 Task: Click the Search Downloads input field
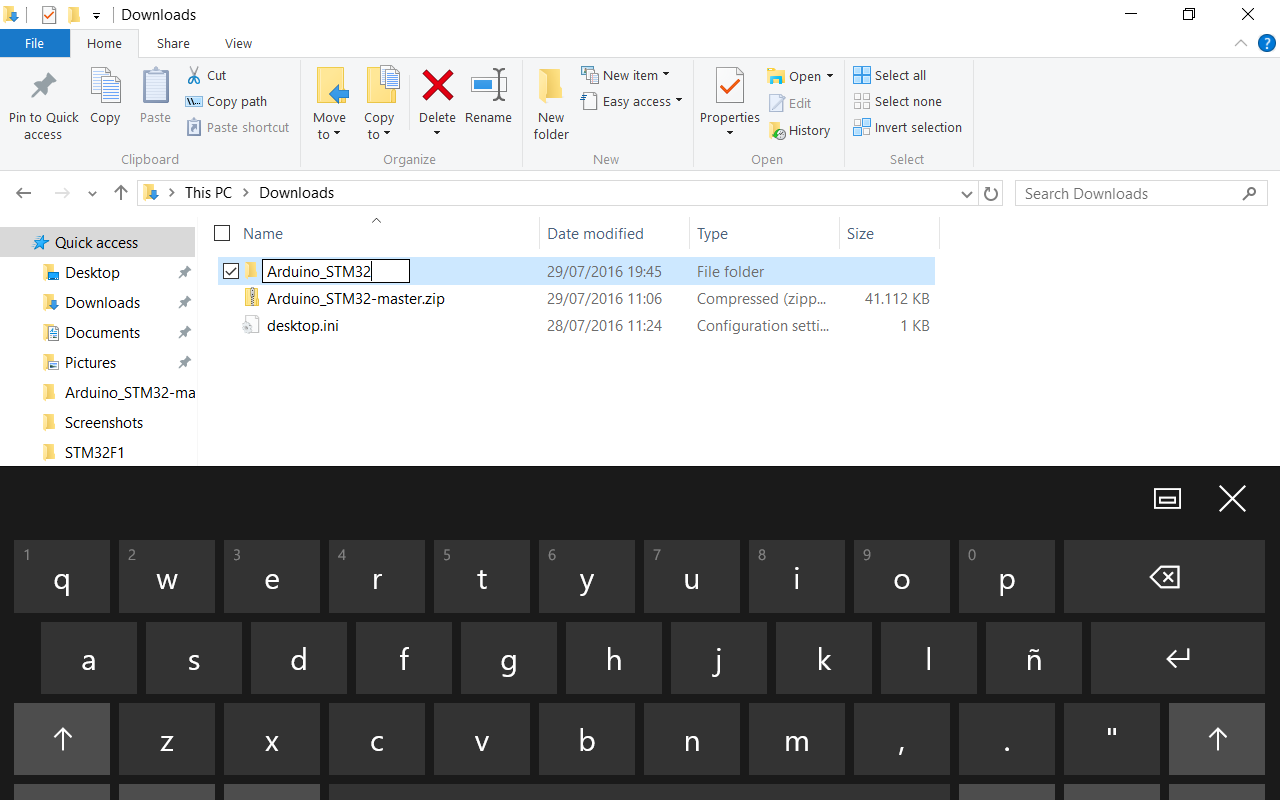pos(1130,194)
